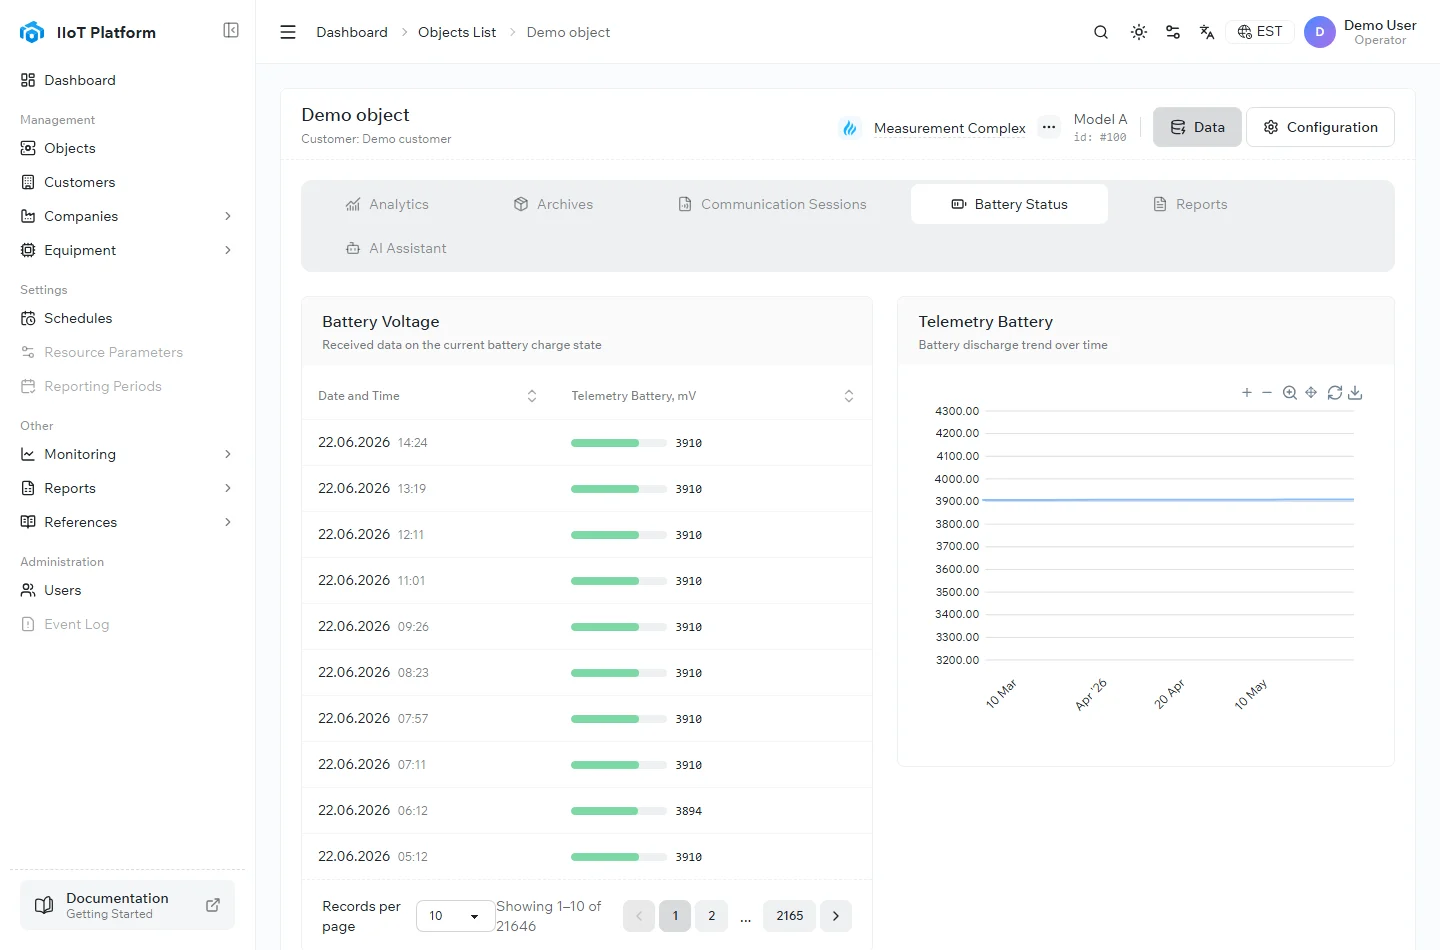This screenshot has width=1440, height=950.
Task: Sort by Date and Time column
Action: coord(532,396)
